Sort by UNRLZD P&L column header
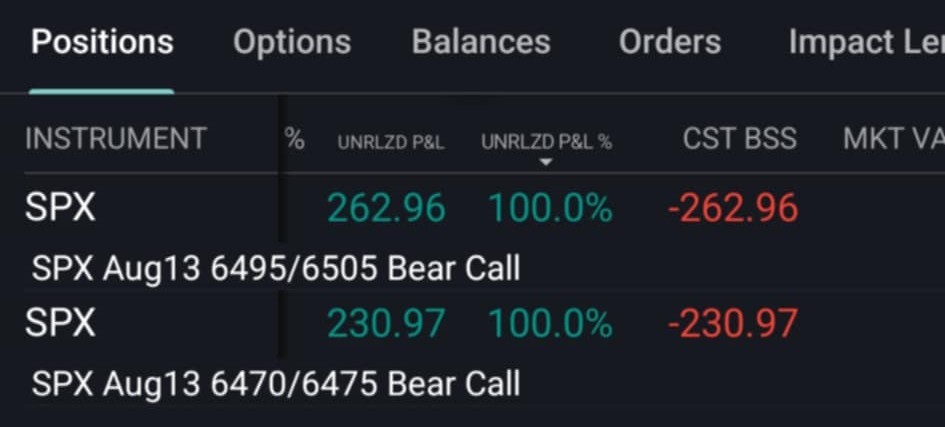 click(x=391, y=142)
